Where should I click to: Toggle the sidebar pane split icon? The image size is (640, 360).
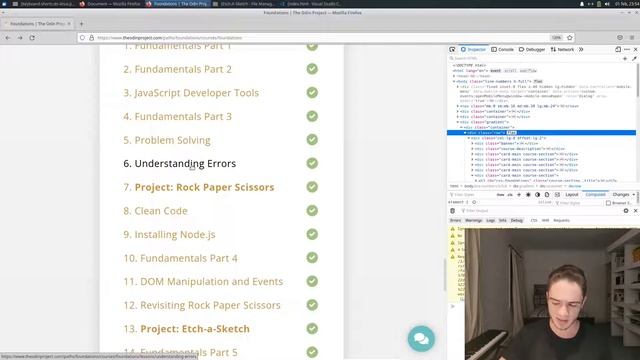click(x=557, y=195)
